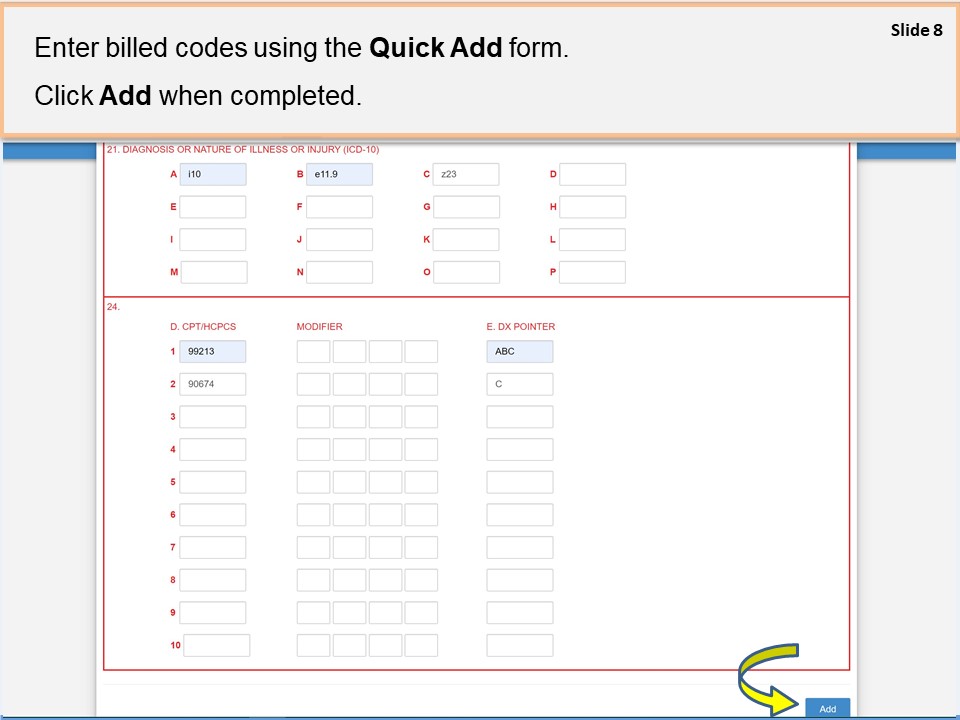Image resolution: width=960 pixels, height=720 pixels.
Task: Focus the empty diagnosis field D
Action: [x=592, y=175]
